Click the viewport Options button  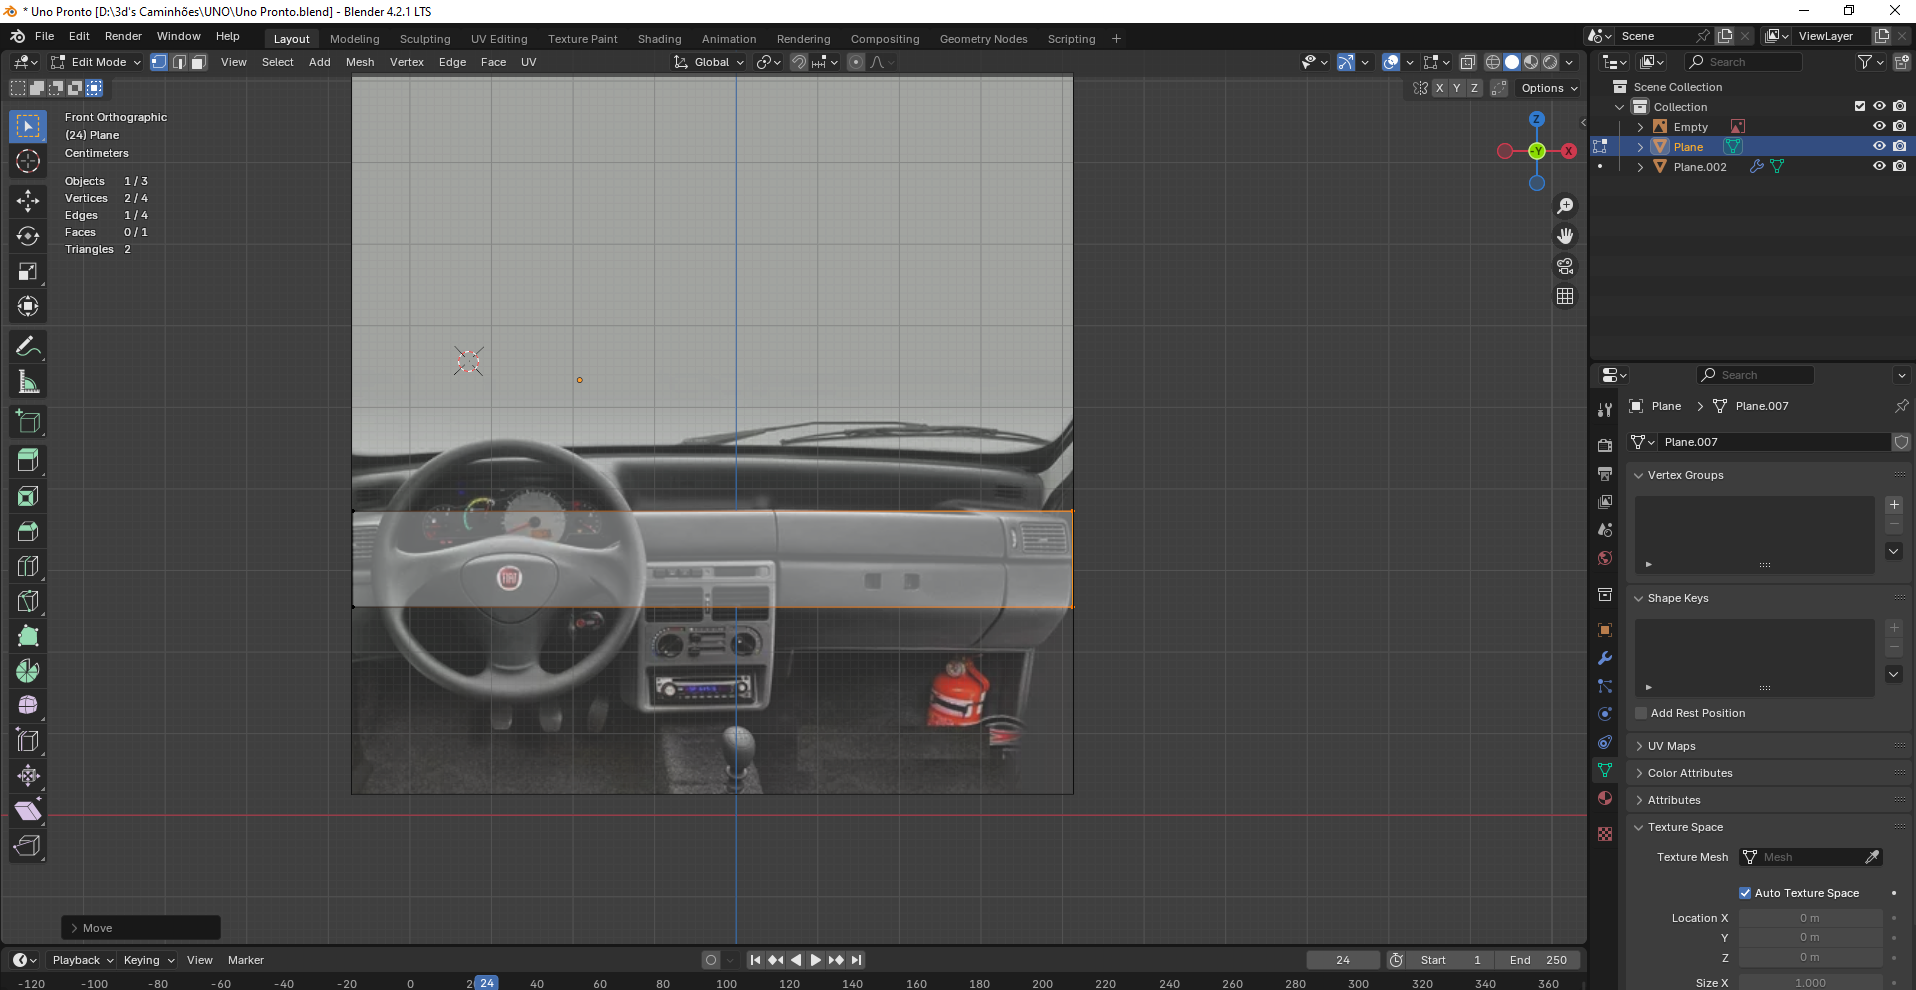pos(1549,88)
